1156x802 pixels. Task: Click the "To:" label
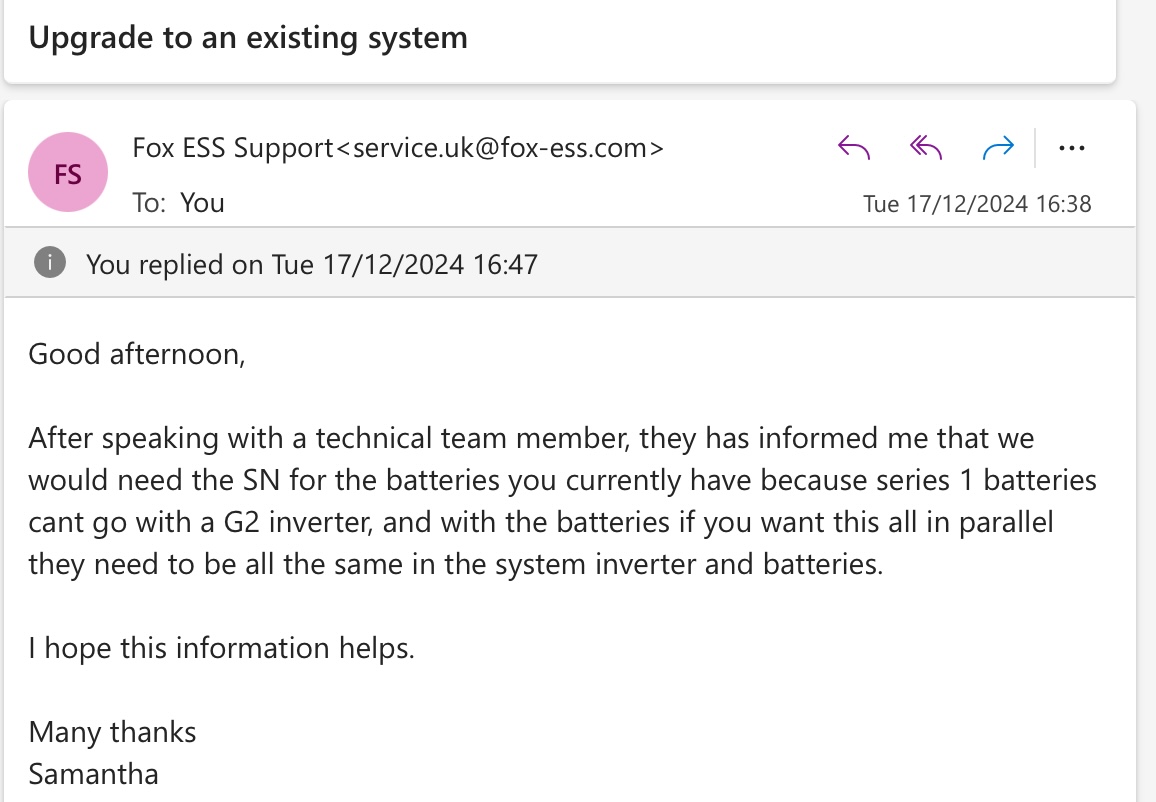149,203
